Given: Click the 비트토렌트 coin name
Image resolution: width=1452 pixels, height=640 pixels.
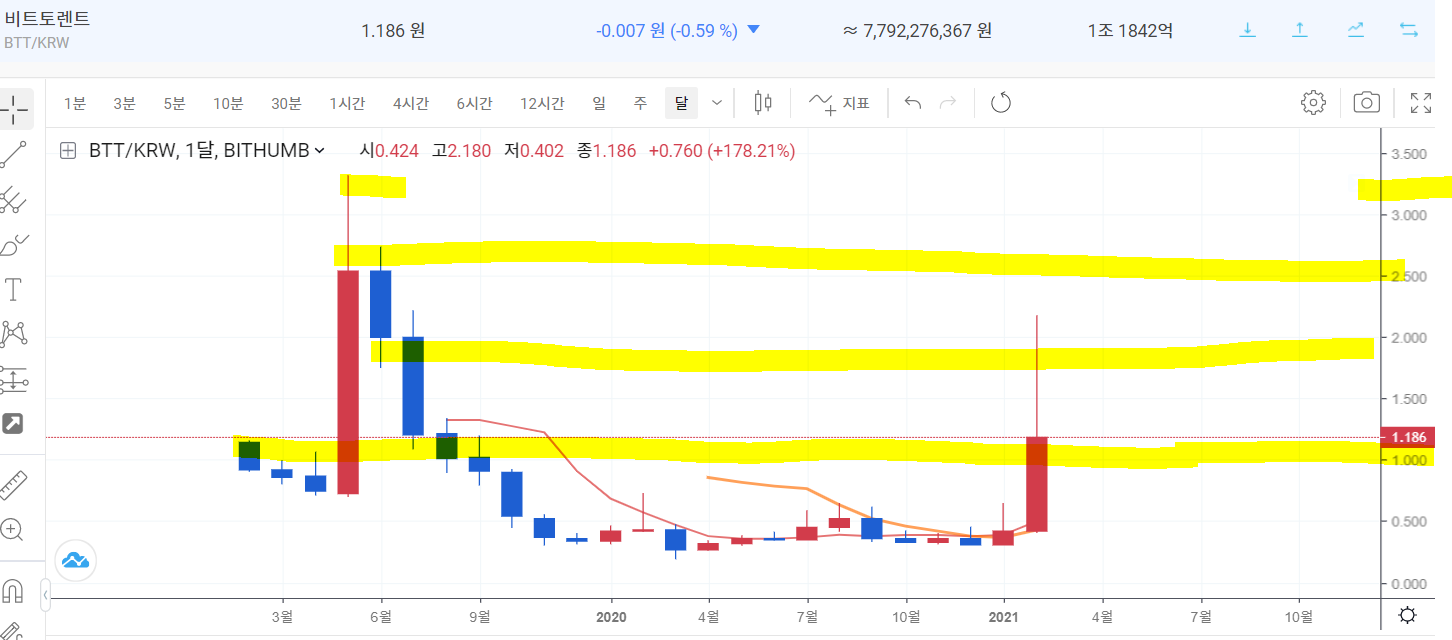Looking at the screenshot, I should coord(47,19).
